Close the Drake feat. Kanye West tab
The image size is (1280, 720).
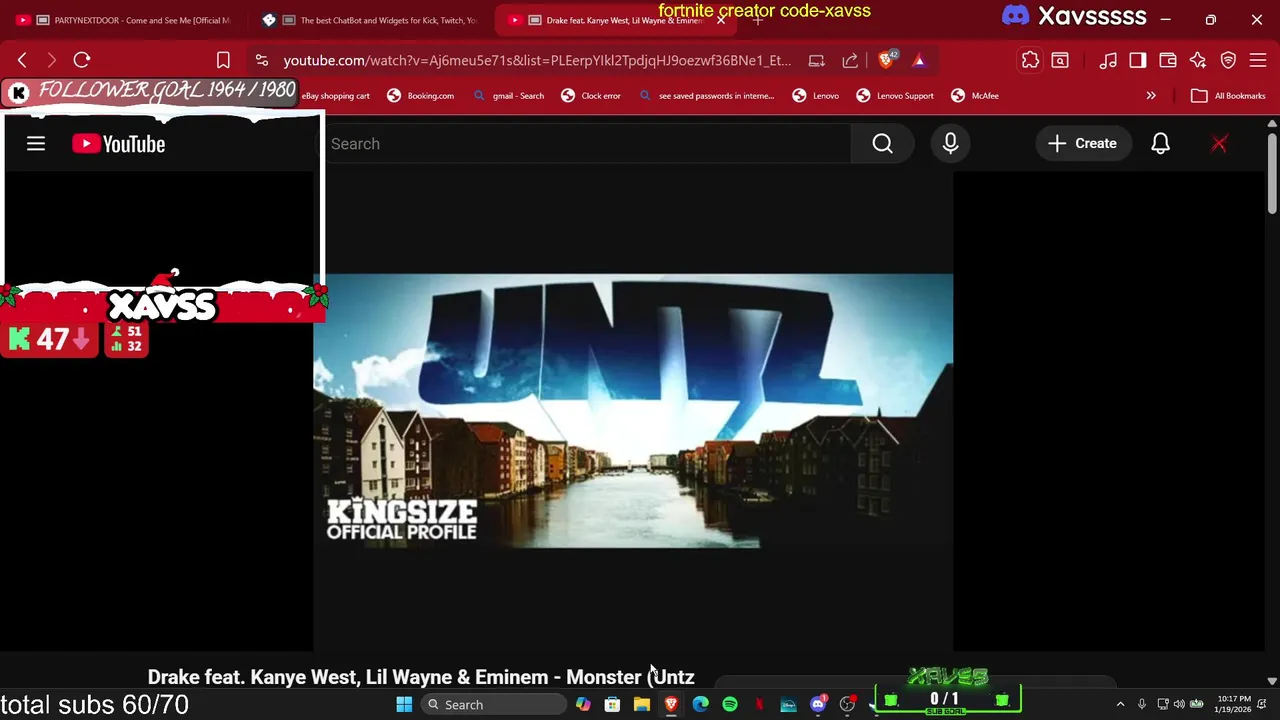[x=721, y=20]
